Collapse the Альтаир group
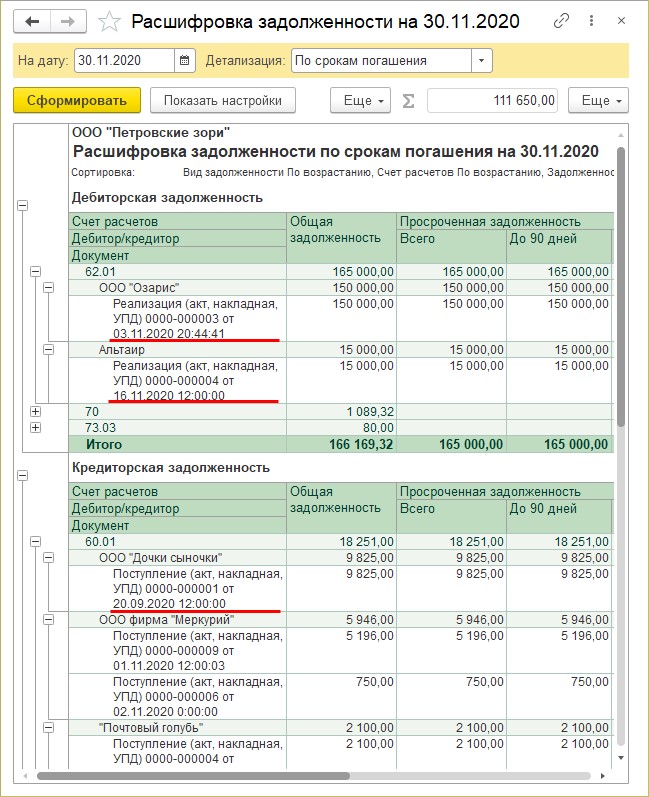 (x=48, y=350)
